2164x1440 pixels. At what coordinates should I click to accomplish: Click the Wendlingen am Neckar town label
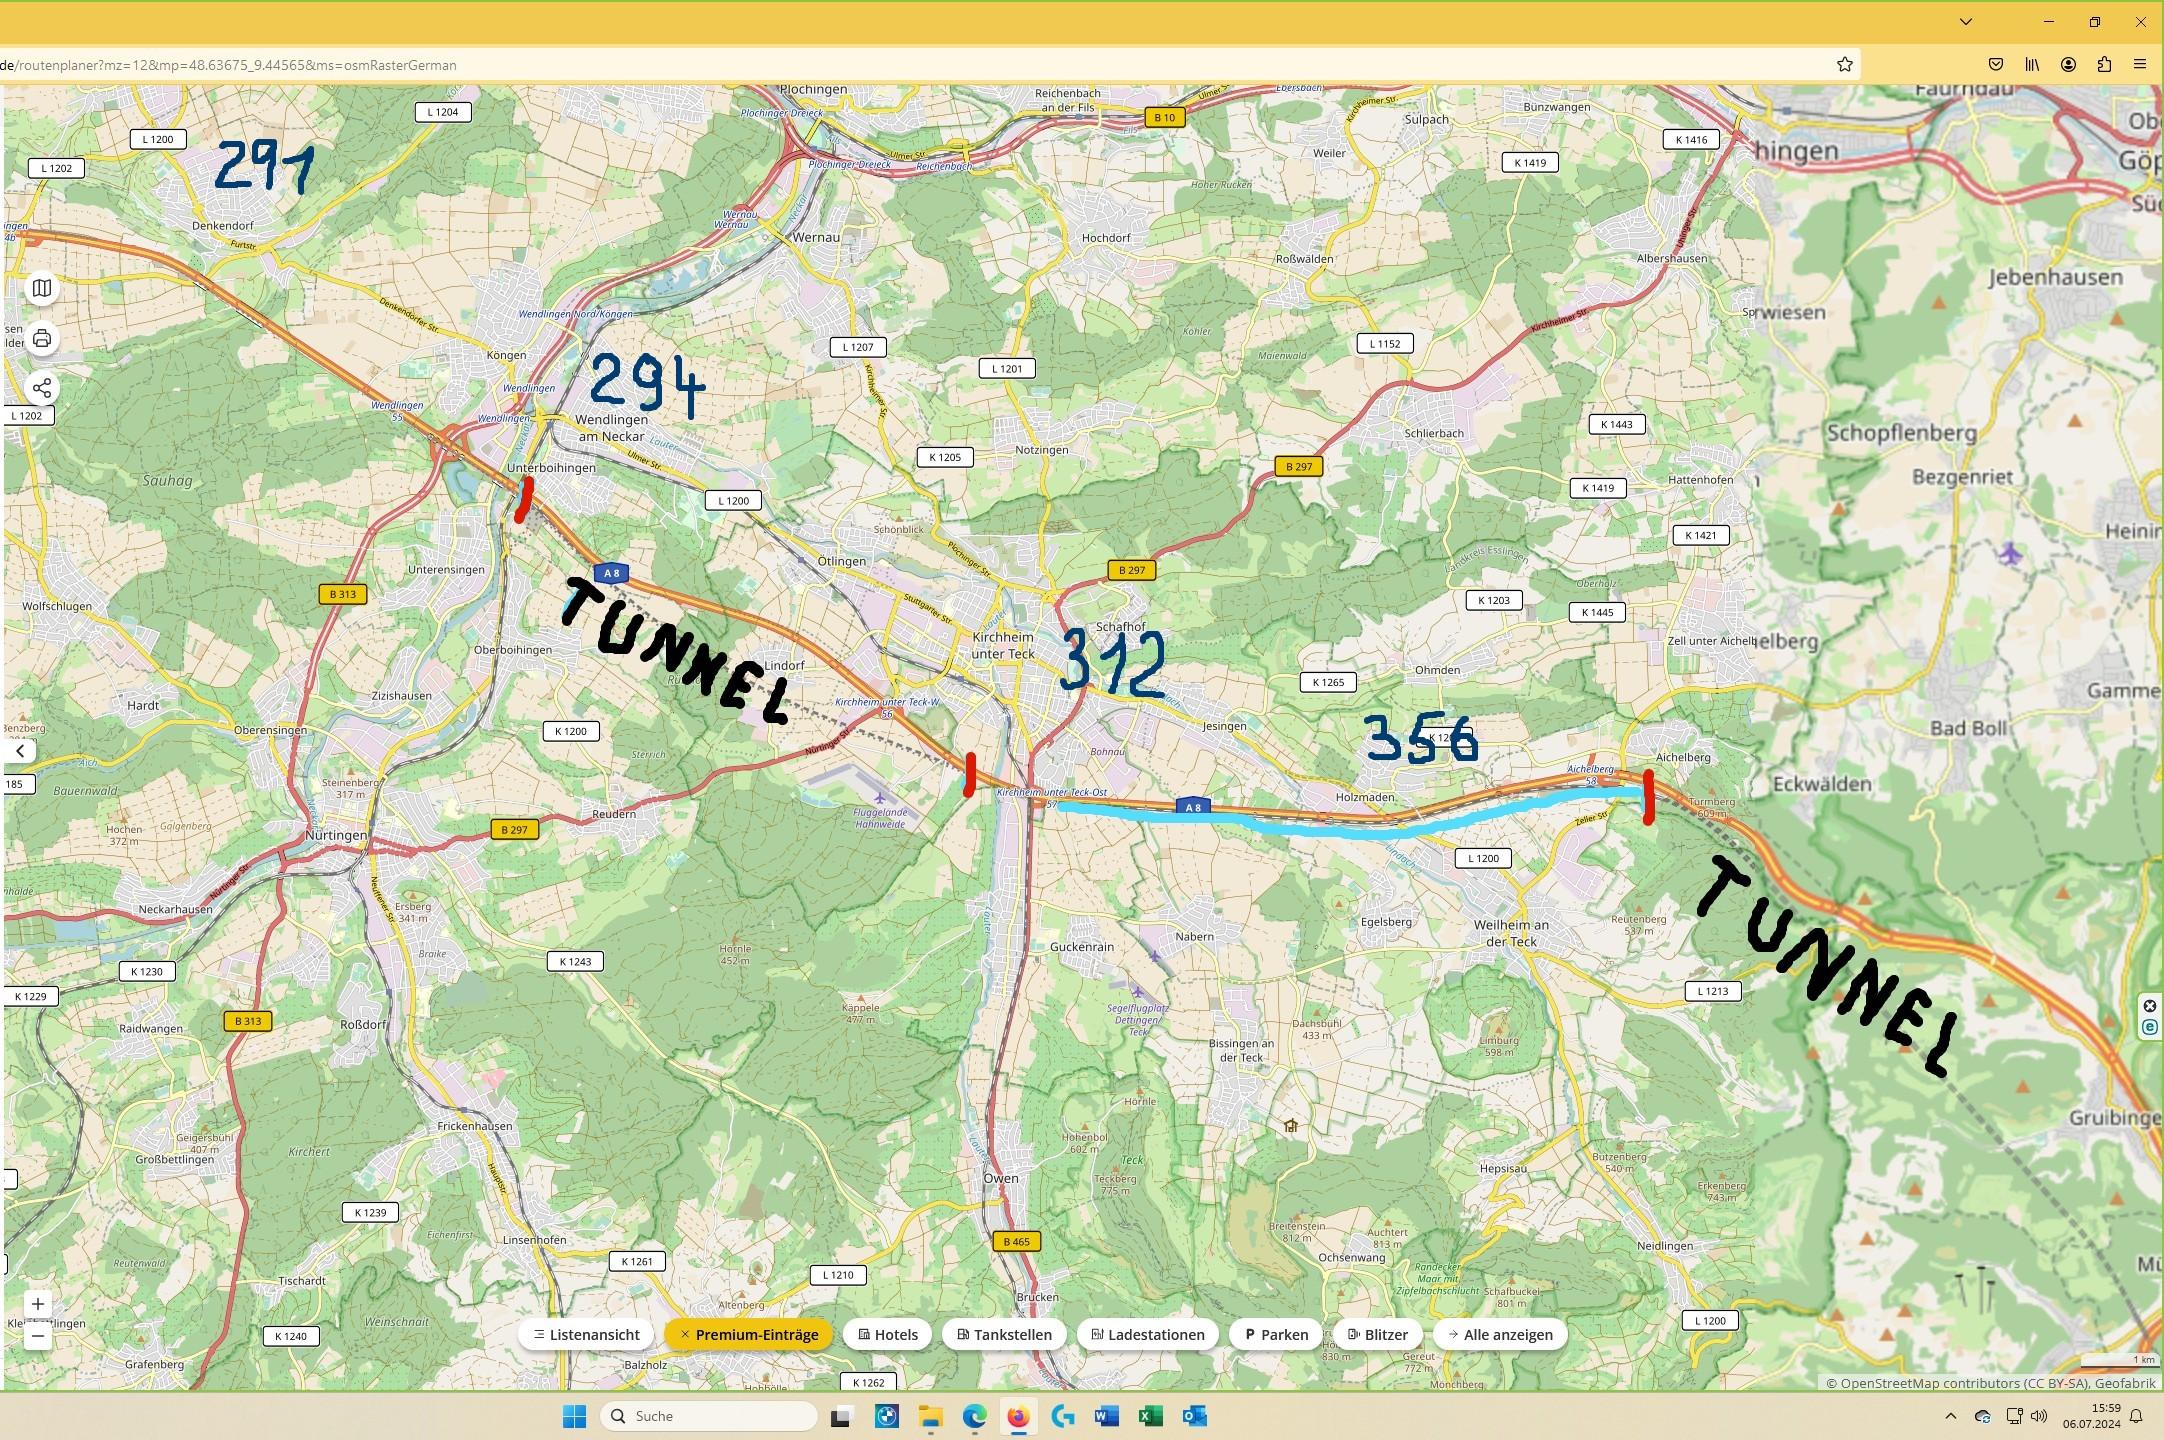pyautogui.click(x=611, y=428)
